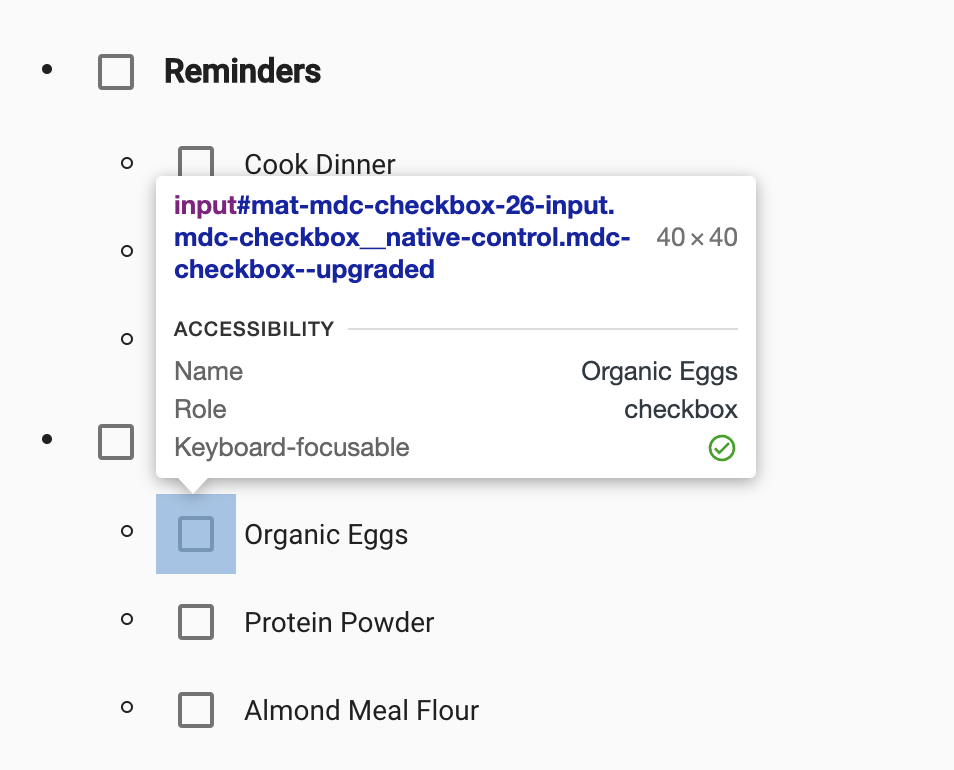Click the bold Reminders label
Image resolution: width=954 pixels, height=770 pixels.
[x=242, y=72]
